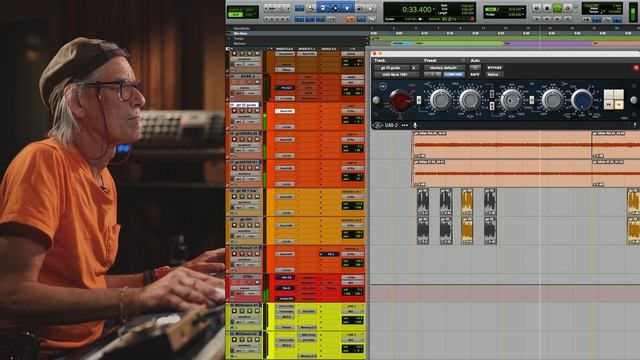This screenshot has height=360, width=640.
Task: Solo the gtr DI guide track
Action: pyautogui.click(x=250, y=111)
